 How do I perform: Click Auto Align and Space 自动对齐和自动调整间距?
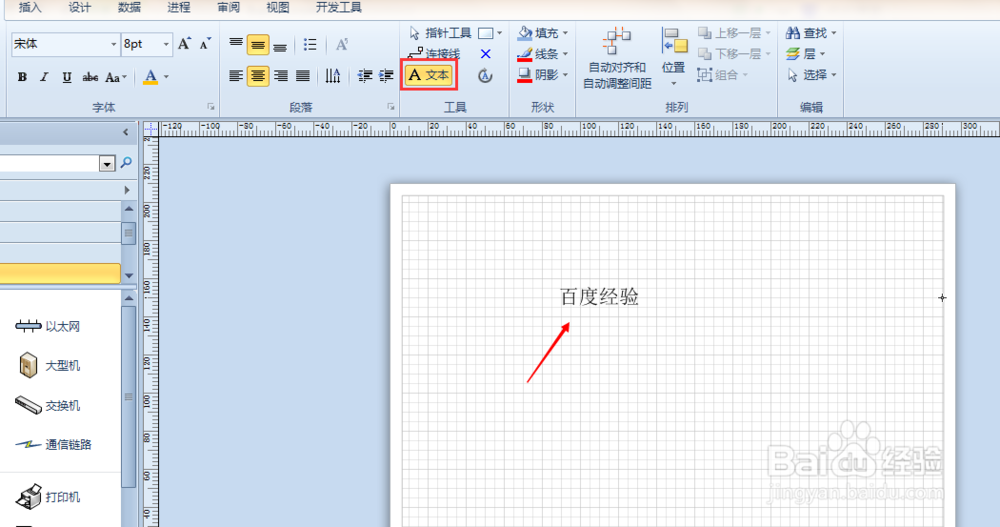617,59
